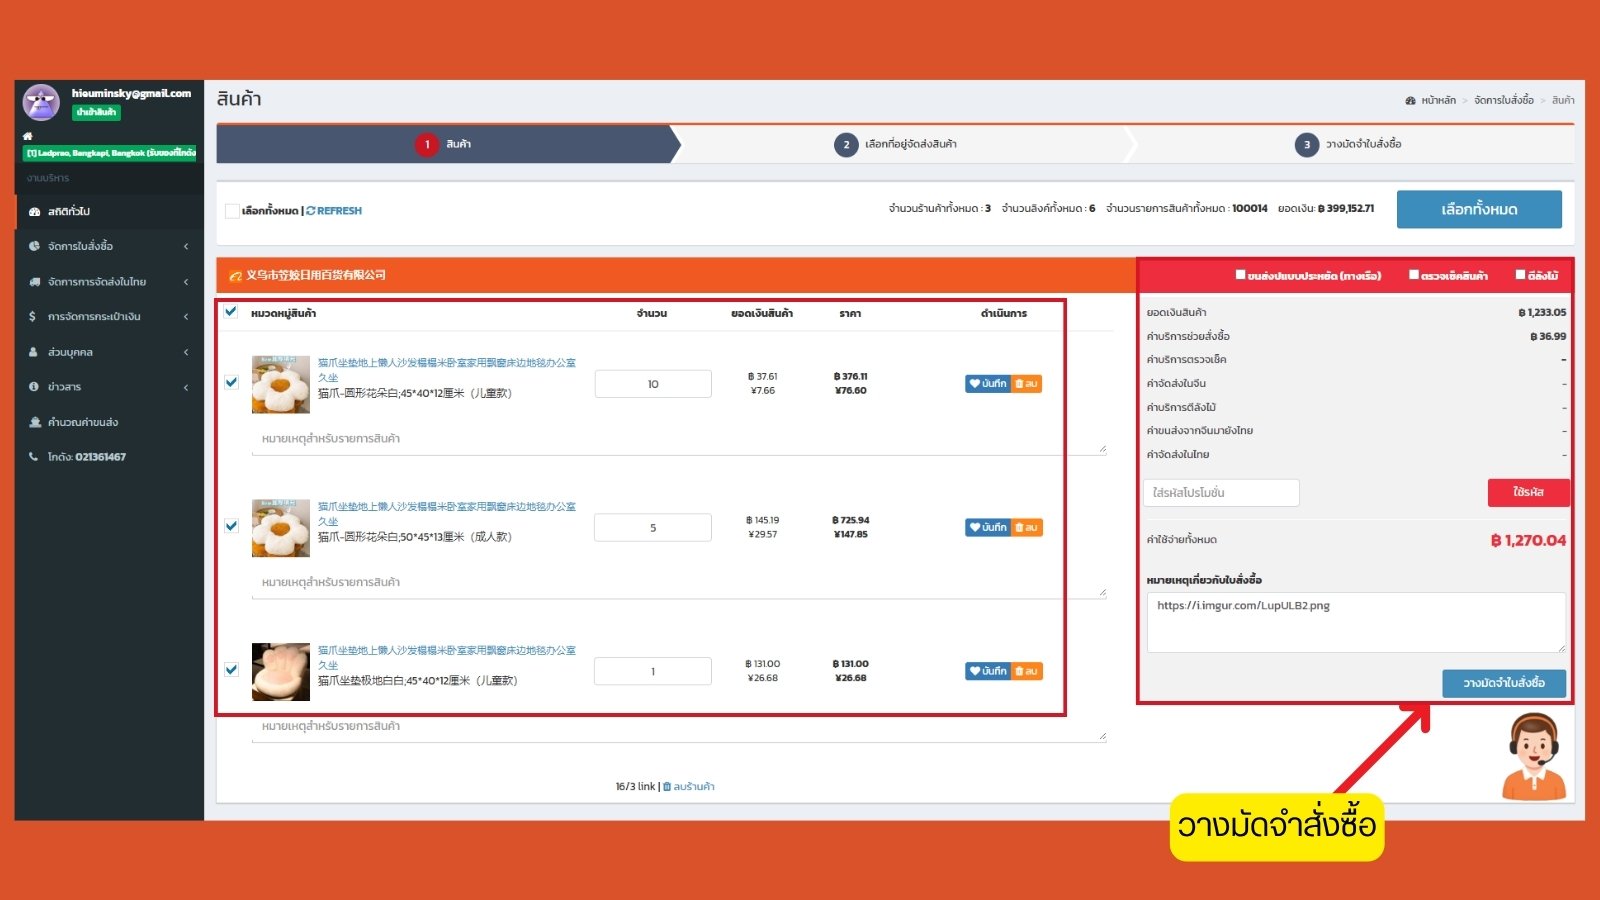Click the home icon in the sidebar
Viewport: 1600px width, 900px height.
point(28,136)
